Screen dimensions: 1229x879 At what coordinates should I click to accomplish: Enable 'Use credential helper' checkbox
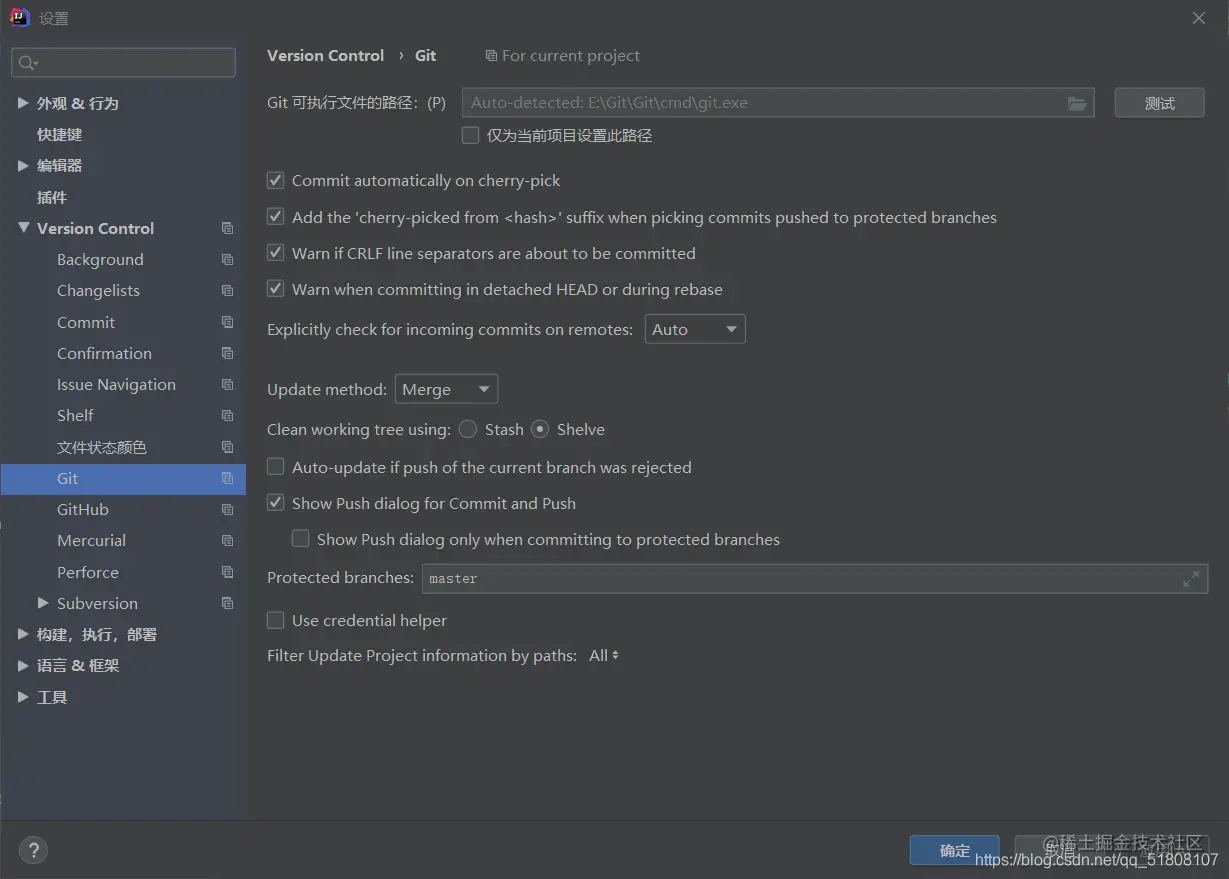[275, 620]
